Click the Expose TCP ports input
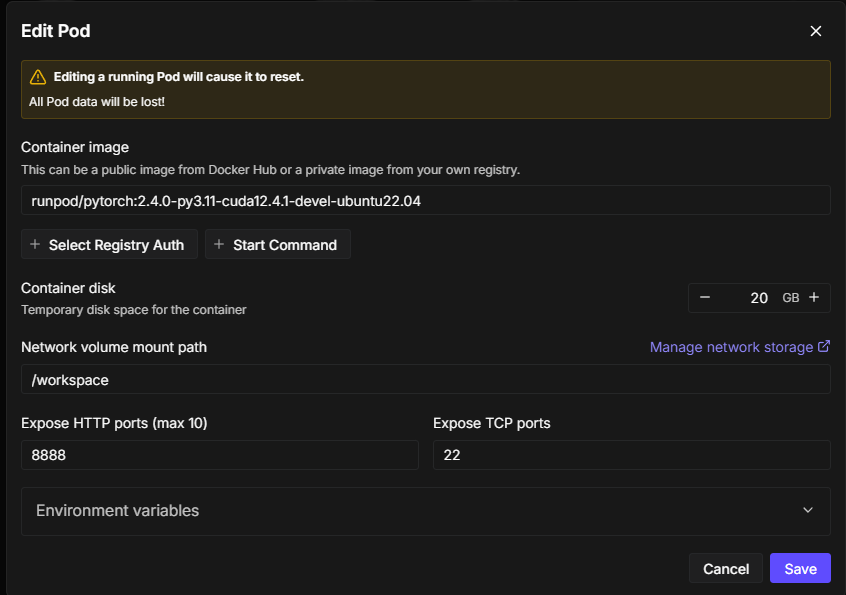Viewport: 846px width, 595px height. pyautogui.click(x=631, y=455)
